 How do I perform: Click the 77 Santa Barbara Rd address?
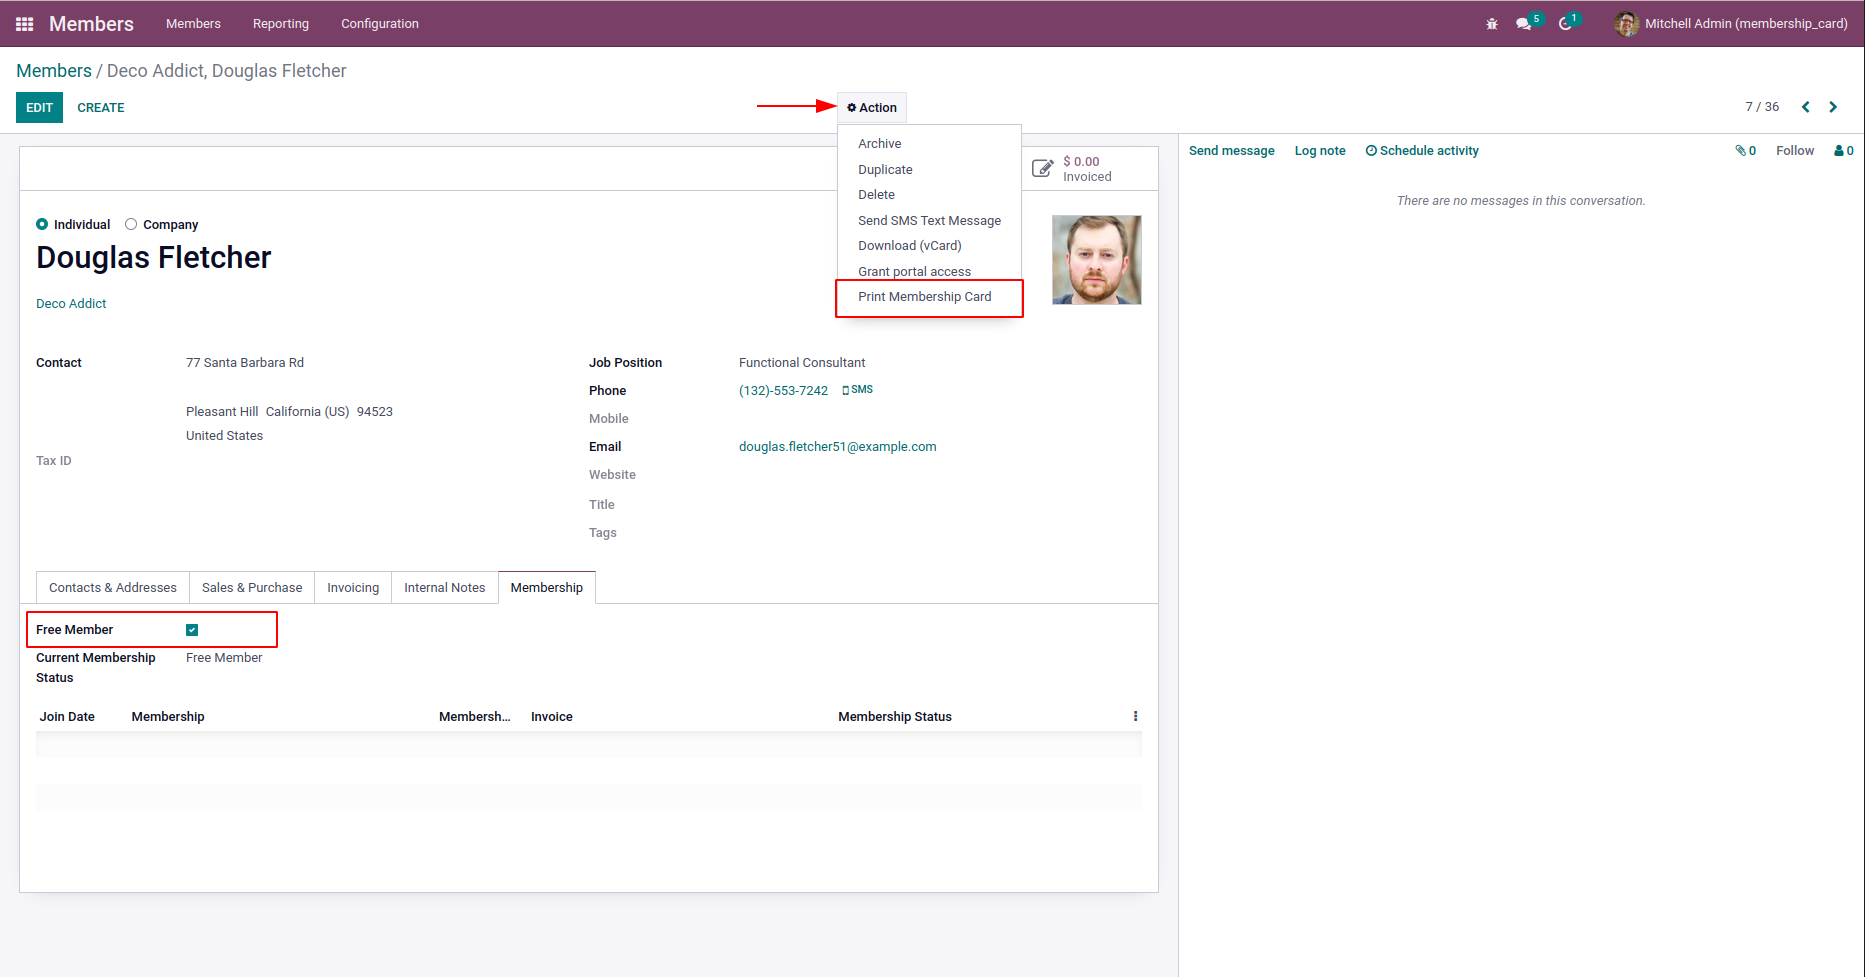click(245, 363)
